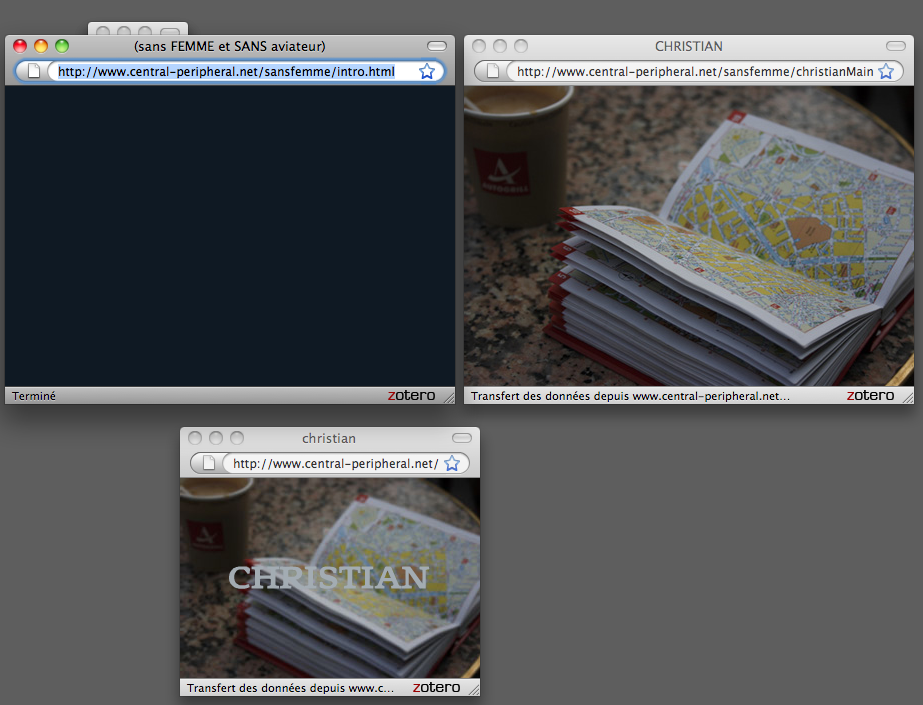Viewport: 923px width, 705px height.
Task: Toggle toolbar pill button in small christian window
Action: pos(462,438)
